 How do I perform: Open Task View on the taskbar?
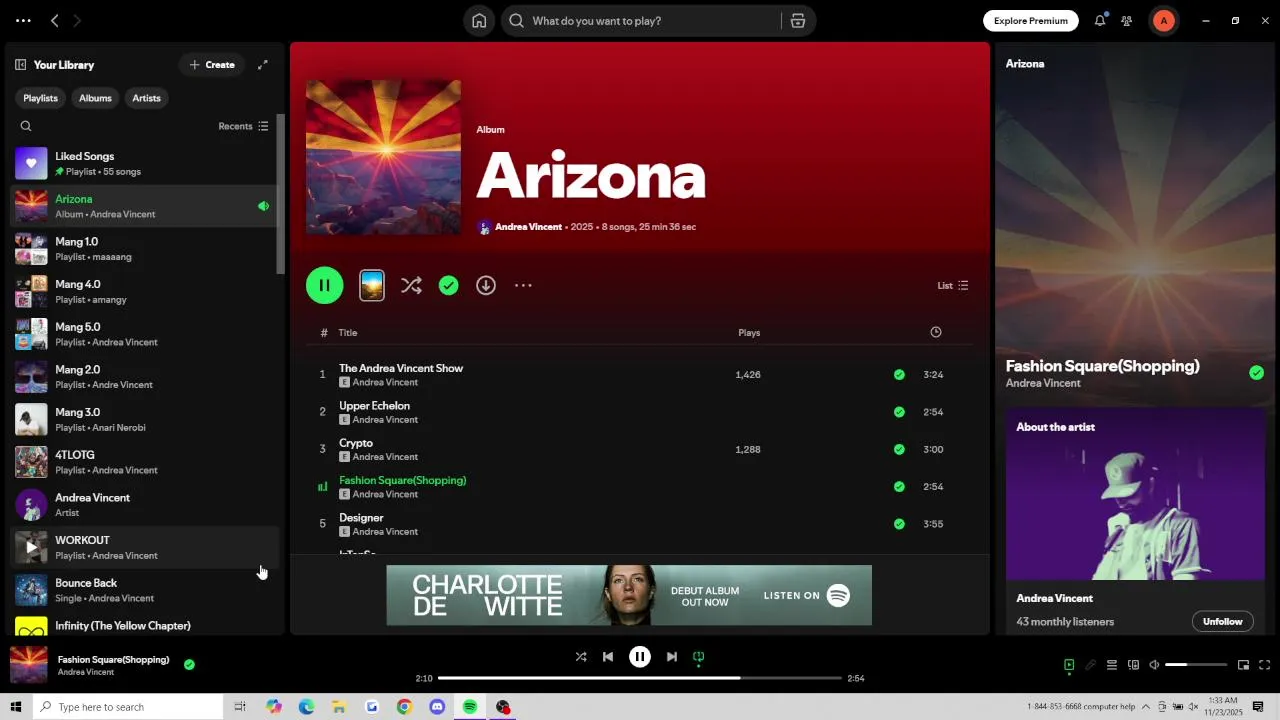pos(240,707)
